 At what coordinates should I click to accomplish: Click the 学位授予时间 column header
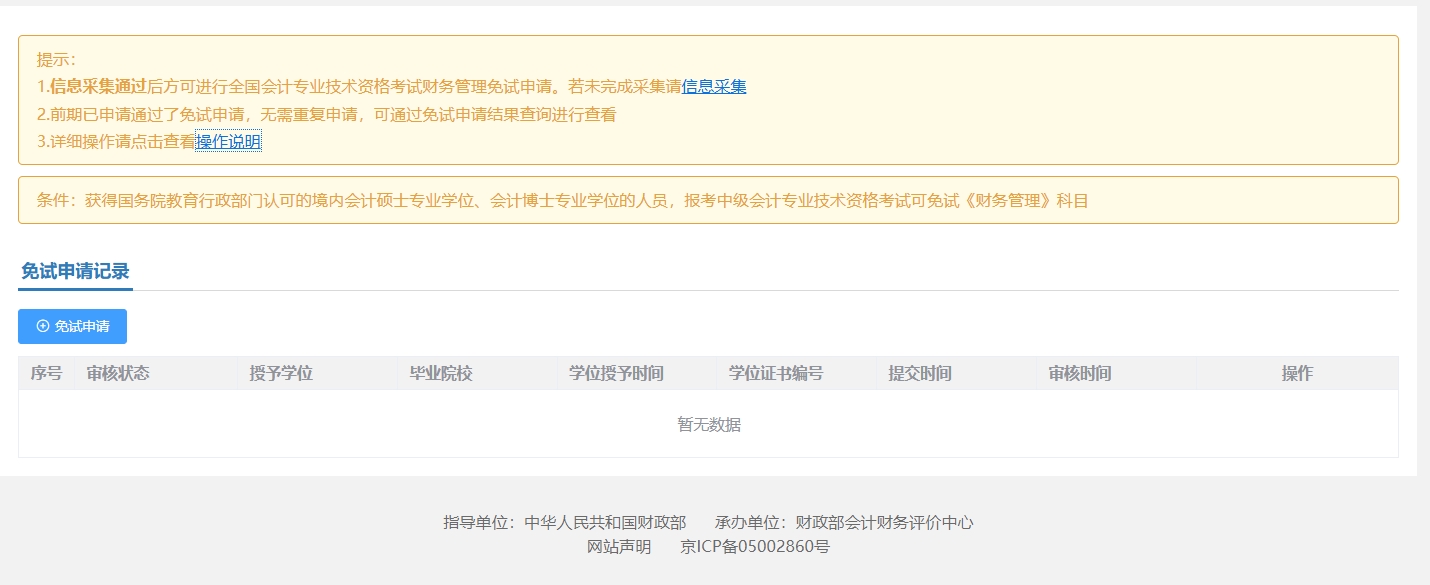tap(616, 373)
